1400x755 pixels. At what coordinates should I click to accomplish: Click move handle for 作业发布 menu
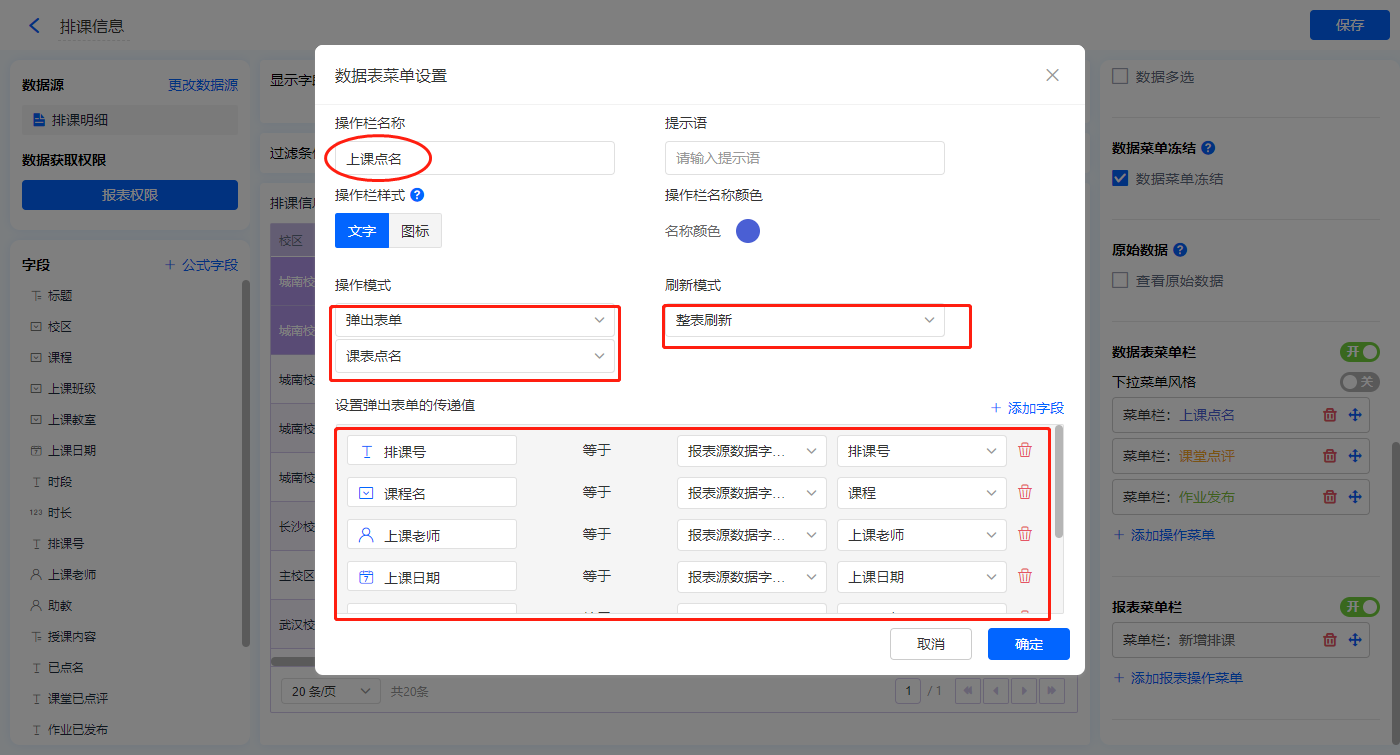coord(1355,497)
